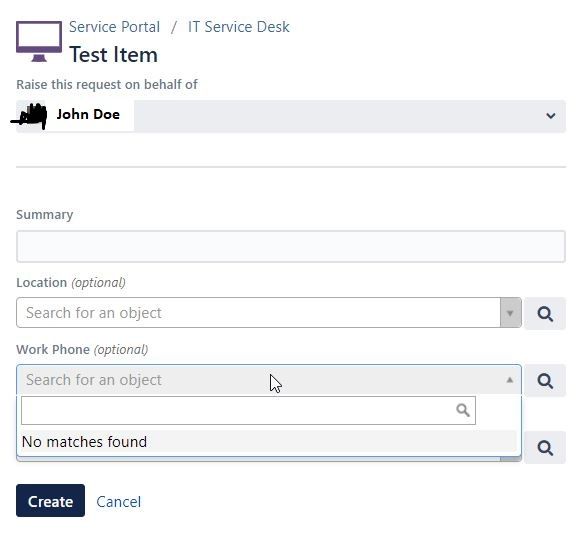Screen dimensions: 588x539
Task: Expand the Location dropdown arrow
Action: (510, 313)
